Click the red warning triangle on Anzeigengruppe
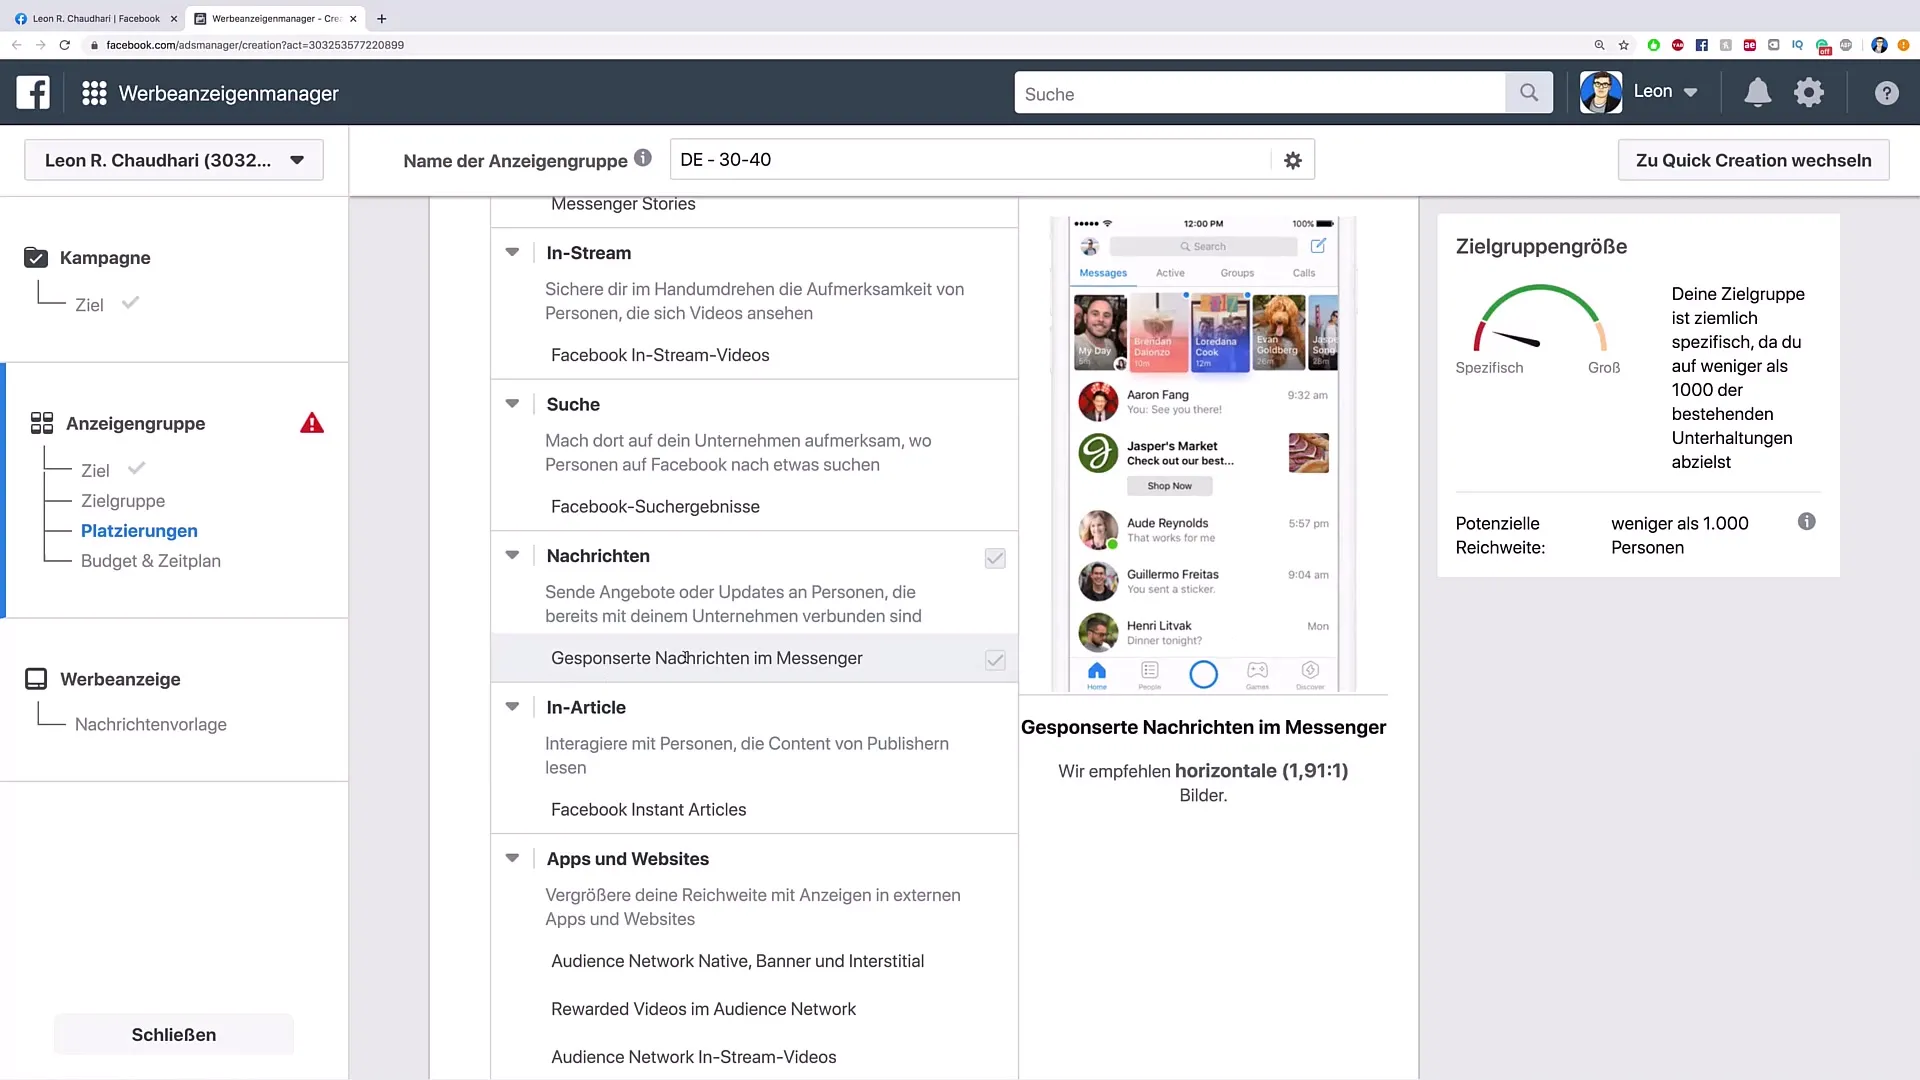This screenshot has width=1920, height=1080. 312,423
